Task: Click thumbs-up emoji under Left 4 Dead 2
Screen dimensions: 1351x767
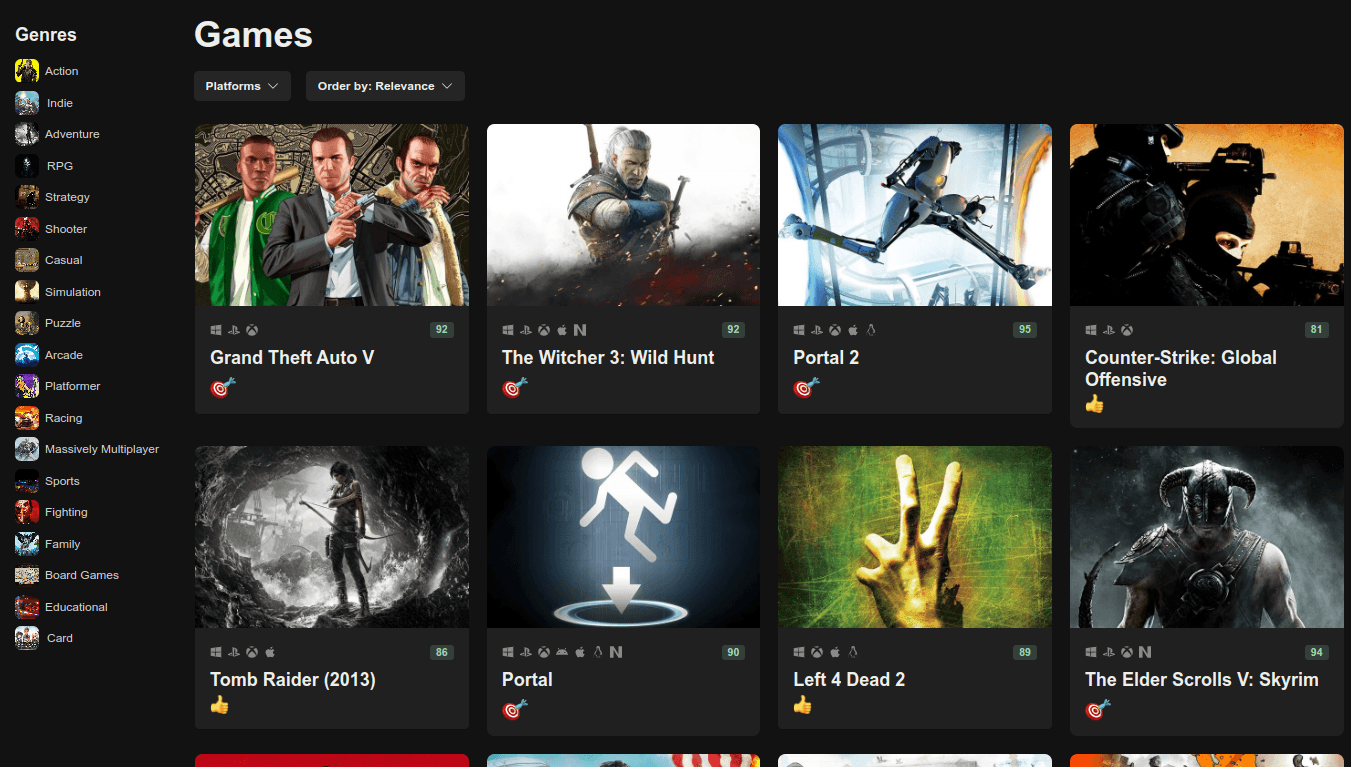Action: (x=803, y=705)
